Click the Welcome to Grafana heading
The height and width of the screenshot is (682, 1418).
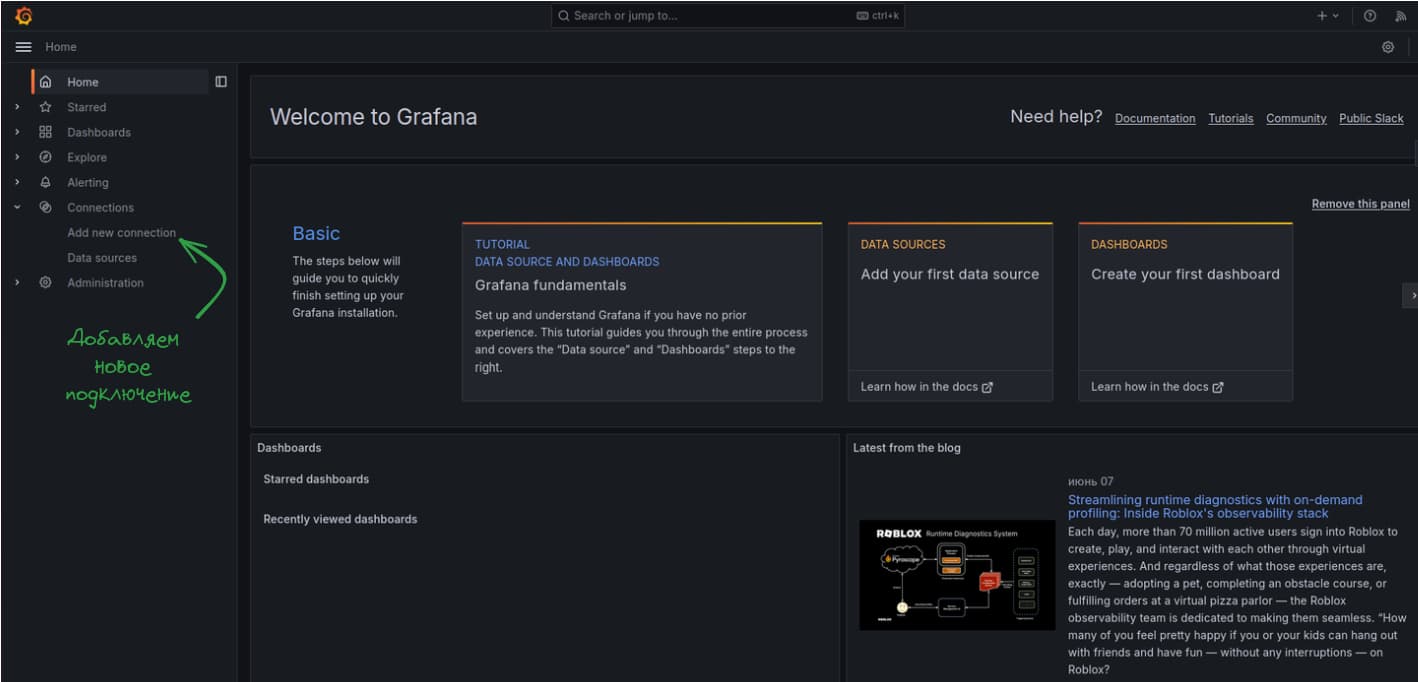pos(373,117)
